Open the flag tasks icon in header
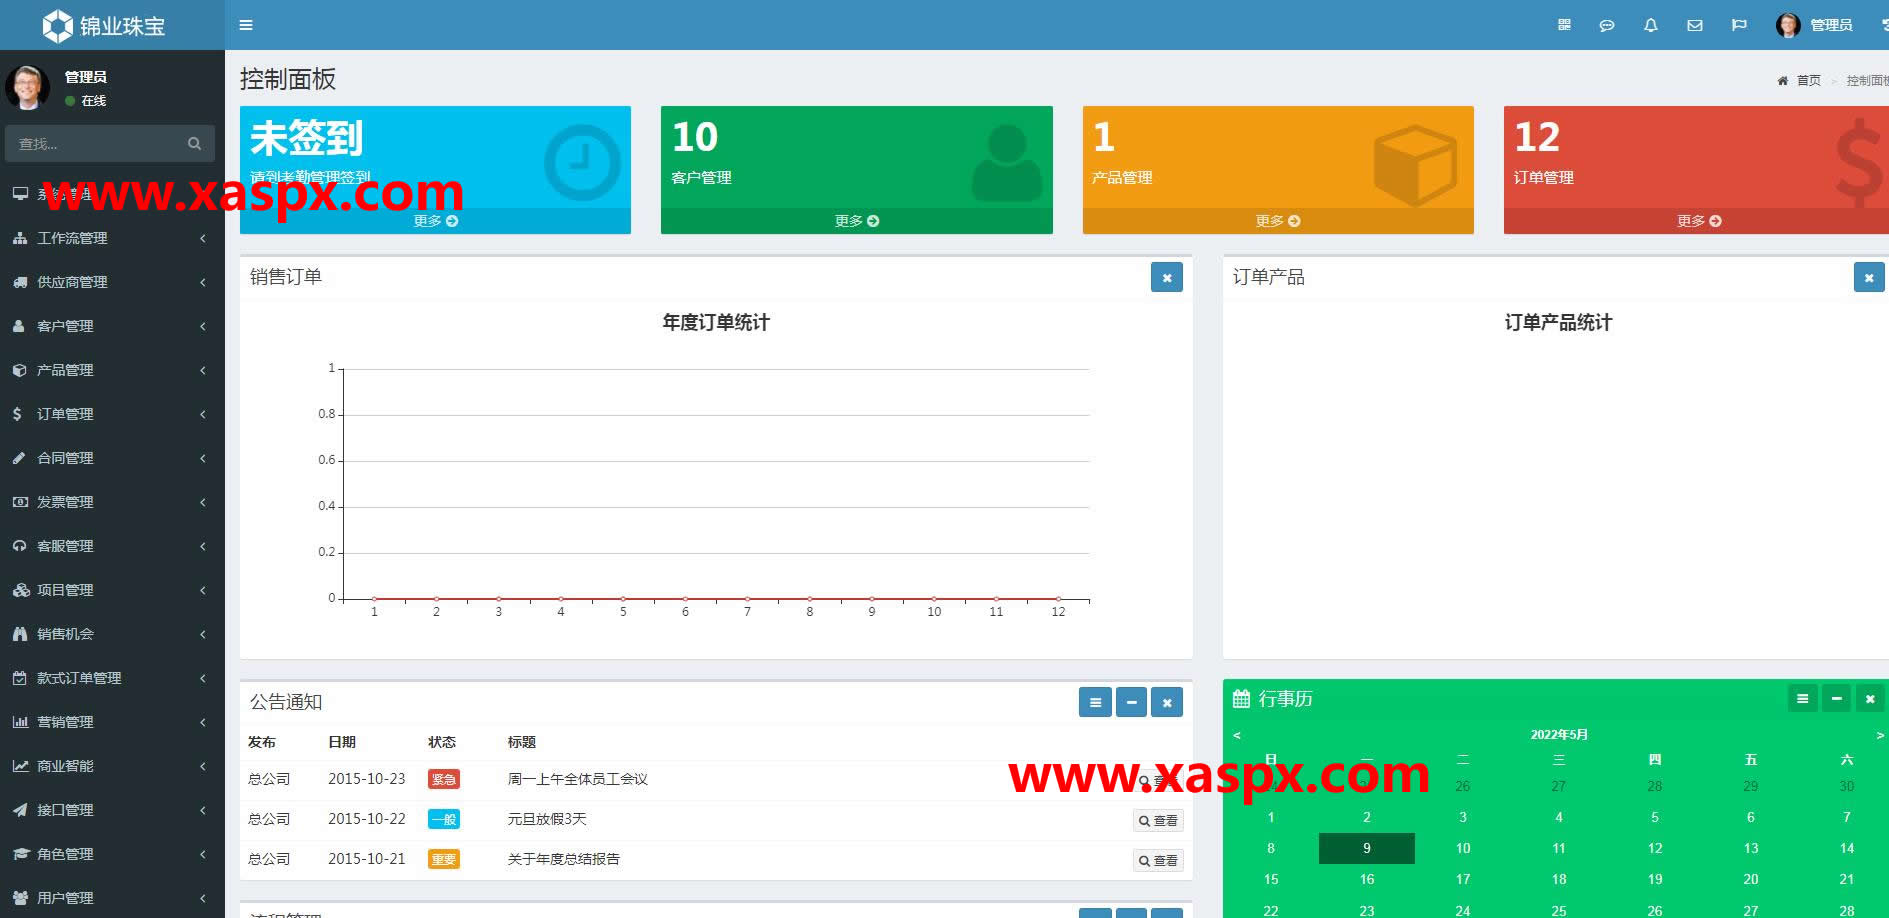 (x=1739, y=25)
